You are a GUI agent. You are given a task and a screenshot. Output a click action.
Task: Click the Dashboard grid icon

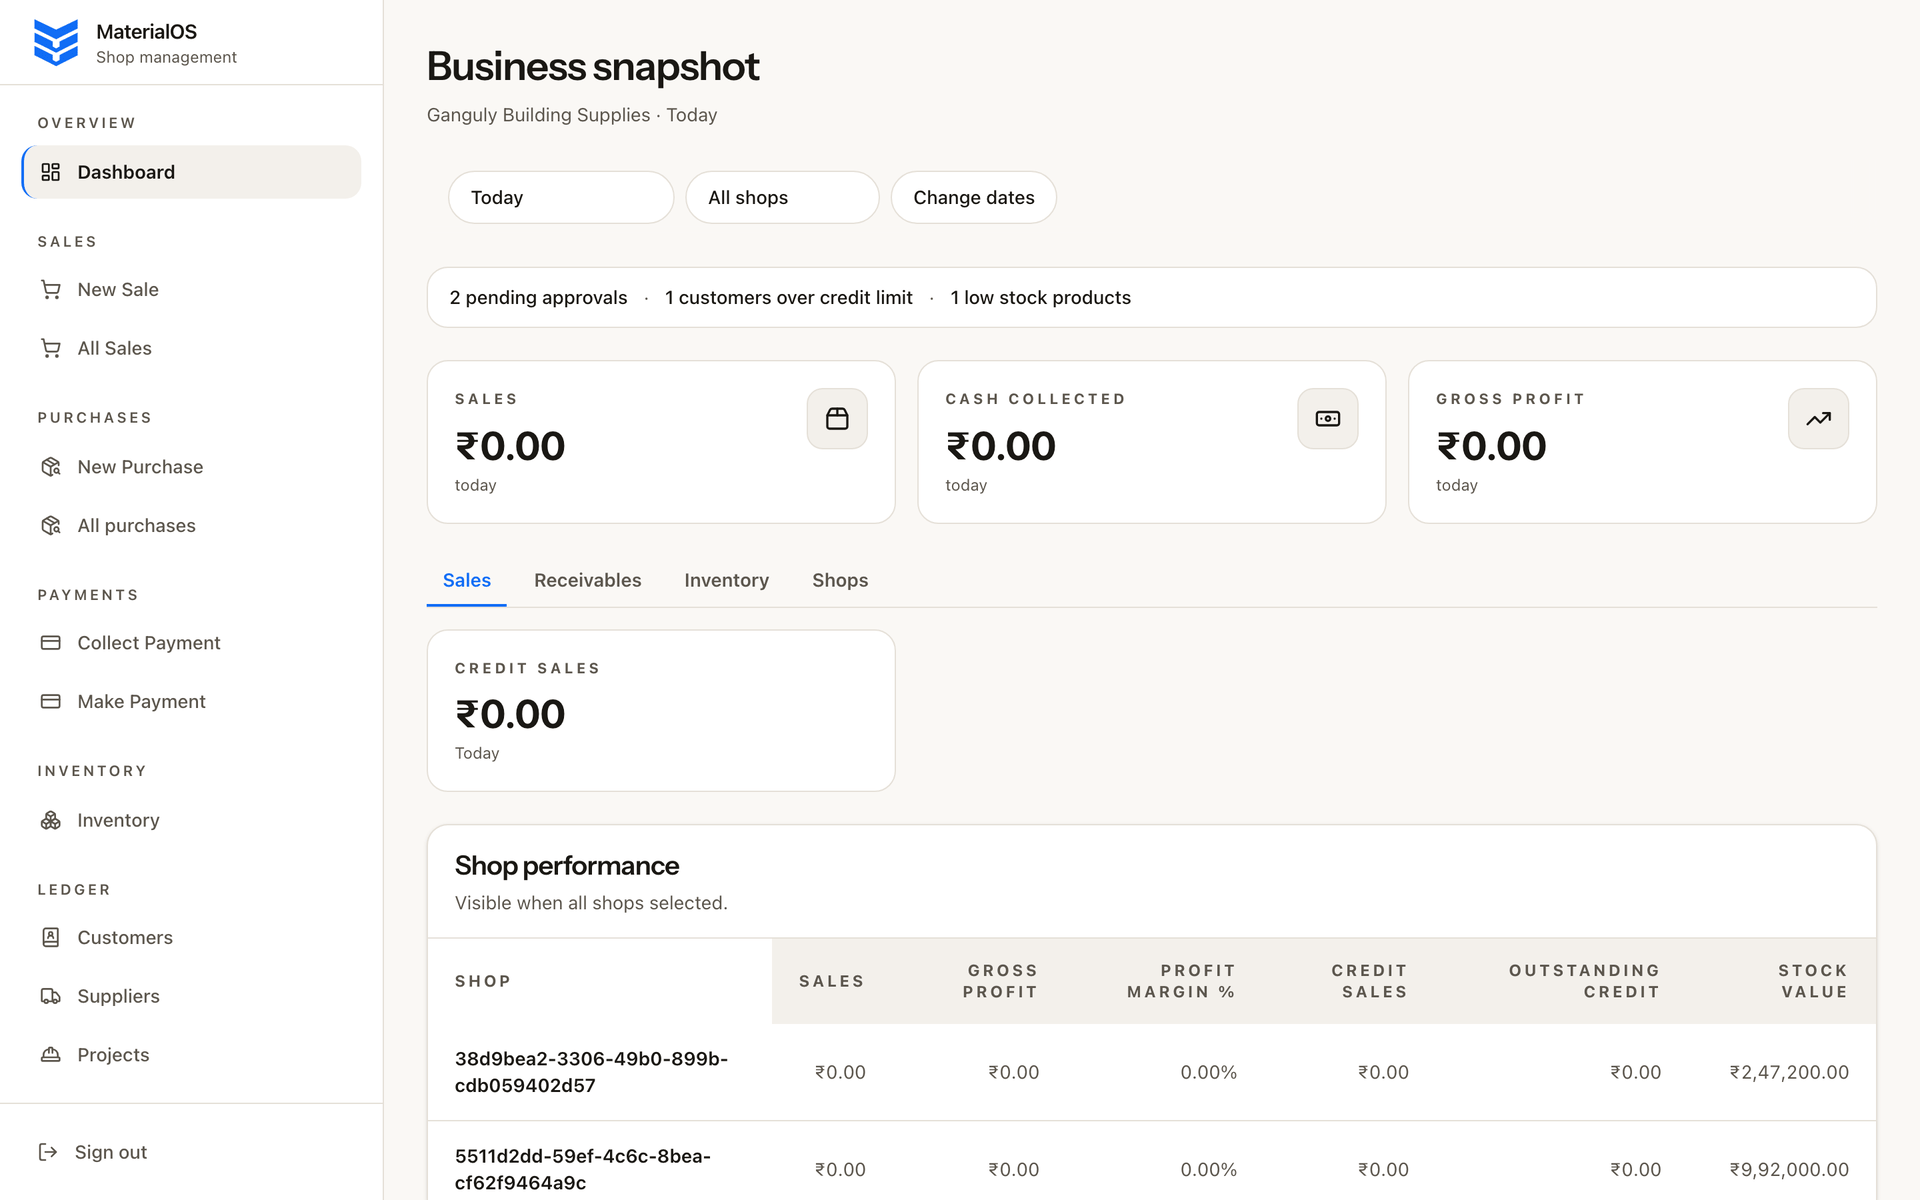[x=51, y=172]
